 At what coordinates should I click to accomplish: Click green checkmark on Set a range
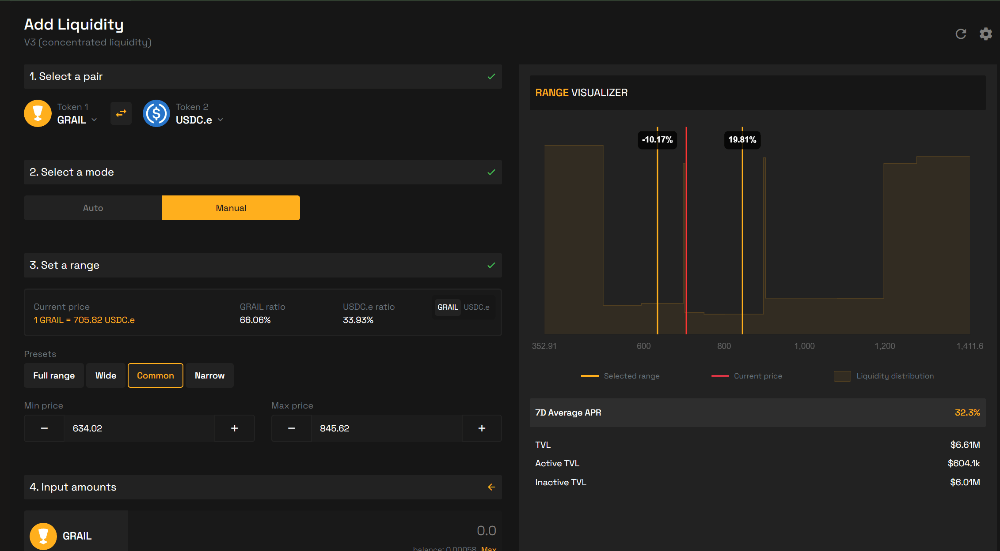point(491,265)
